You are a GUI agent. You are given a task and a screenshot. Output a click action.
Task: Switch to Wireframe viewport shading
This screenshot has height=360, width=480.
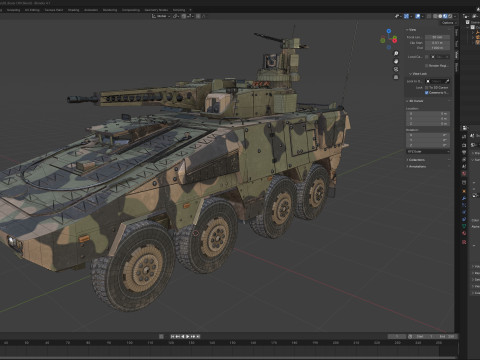[x=435, y=16]
